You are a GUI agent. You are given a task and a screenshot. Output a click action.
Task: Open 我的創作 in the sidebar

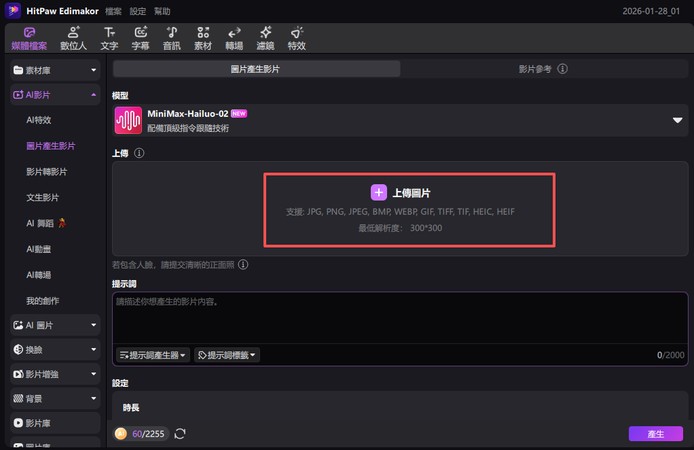(x=42, y=301)
